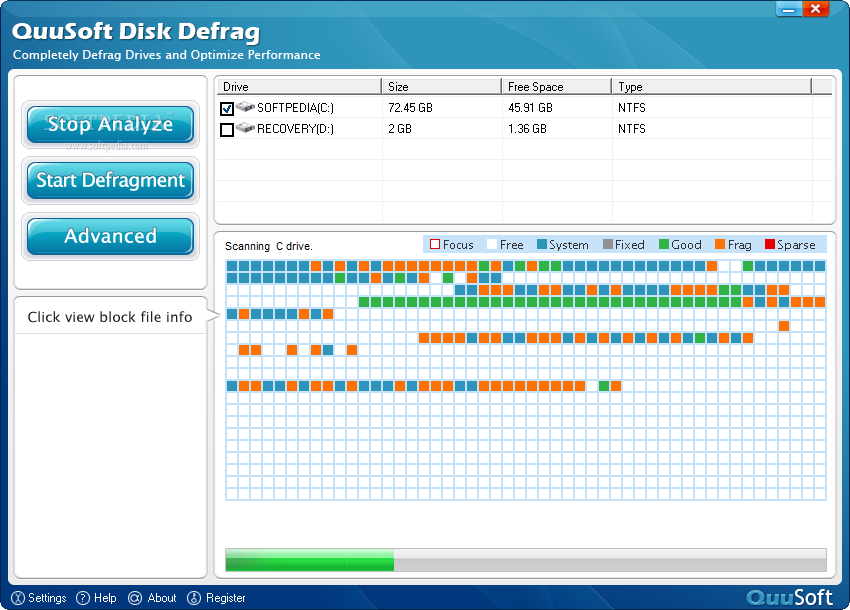Select the SOFTPEDIA(C:) drive name

[x=295, y=108]
